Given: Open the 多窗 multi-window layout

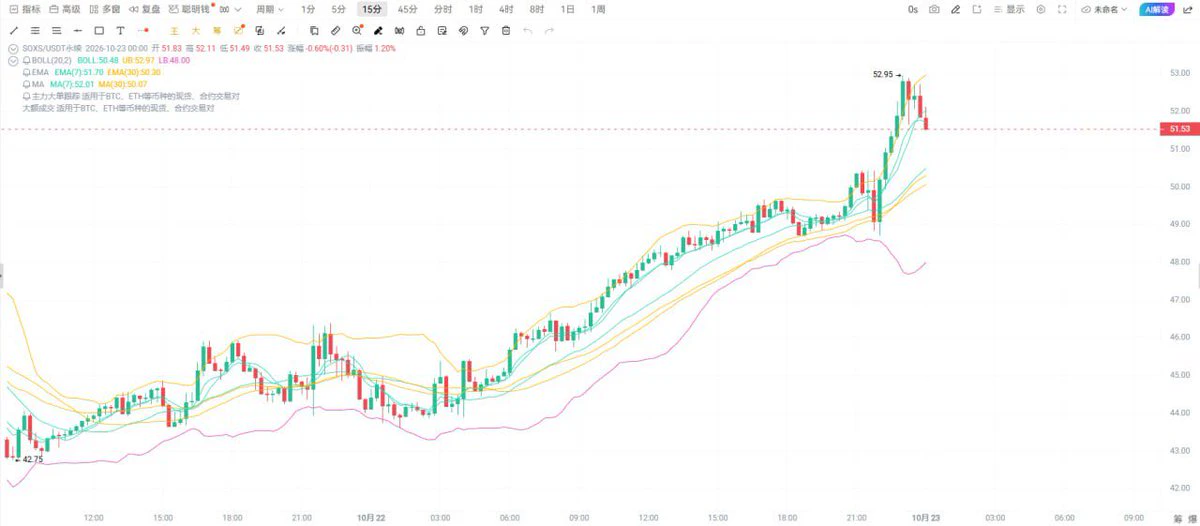Looking at the screenshot, I should coord(105,9).
